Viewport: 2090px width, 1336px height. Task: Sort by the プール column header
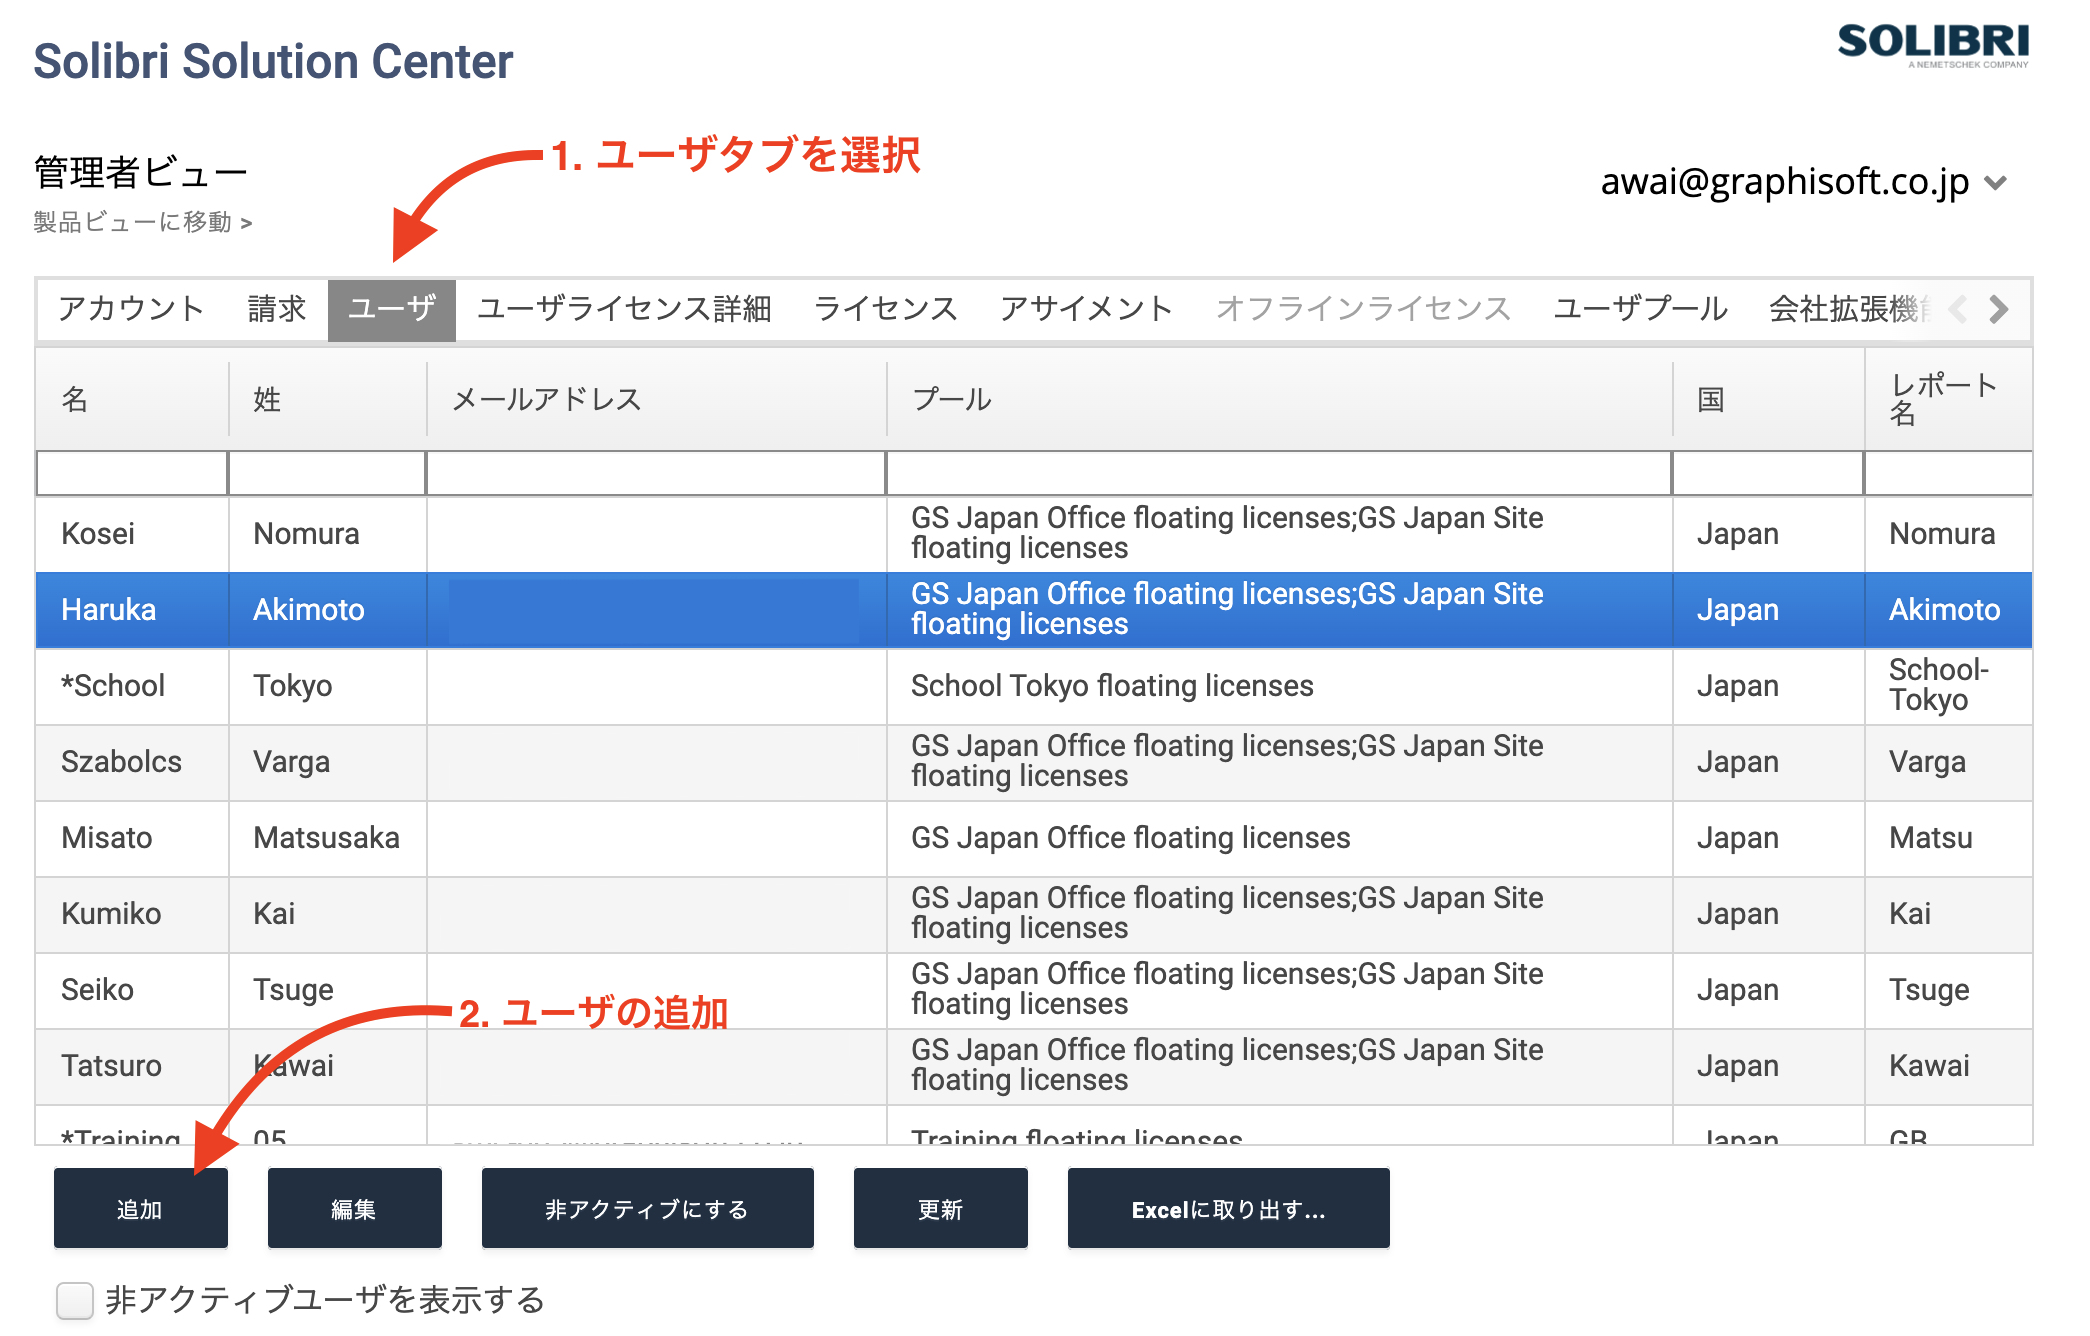click(1279, 399)
